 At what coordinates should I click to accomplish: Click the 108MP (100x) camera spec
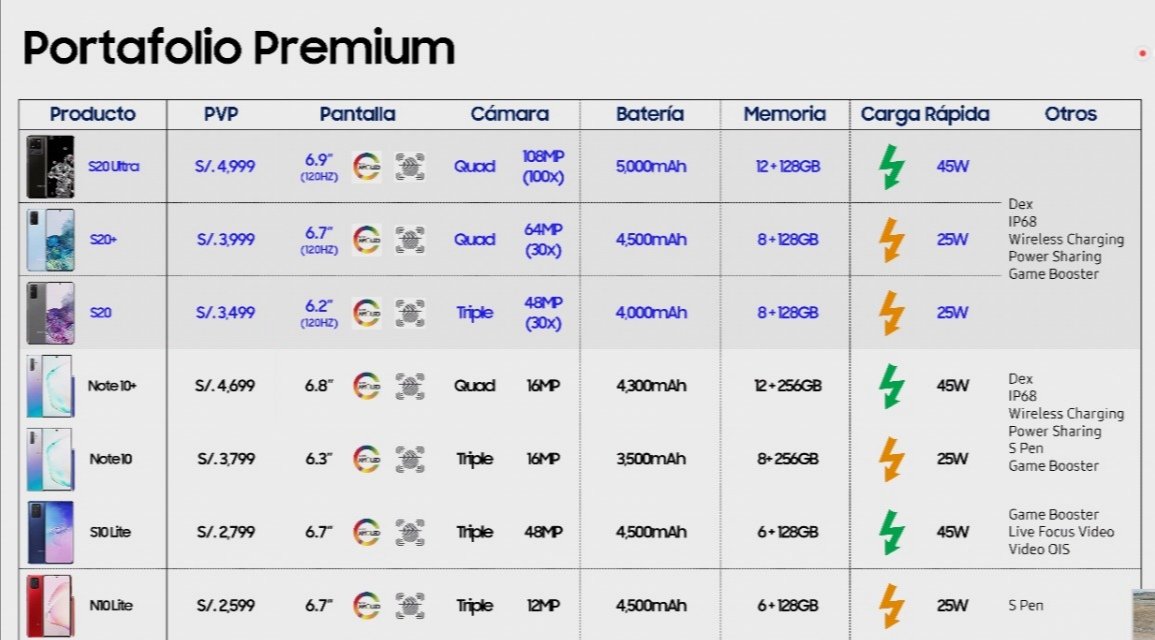[x=544, y=166]
